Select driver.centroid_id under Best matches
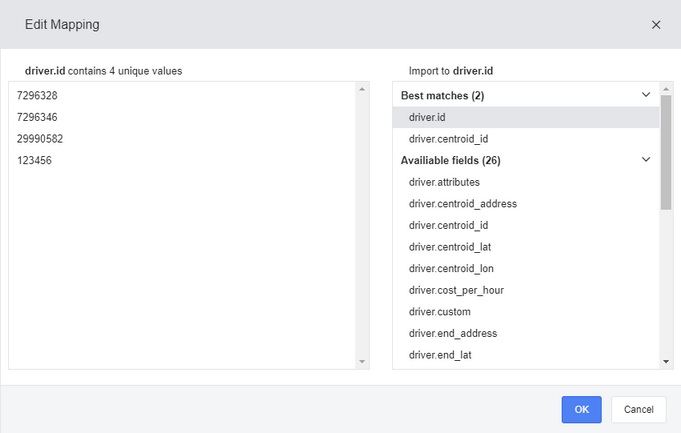 [526, 139]
